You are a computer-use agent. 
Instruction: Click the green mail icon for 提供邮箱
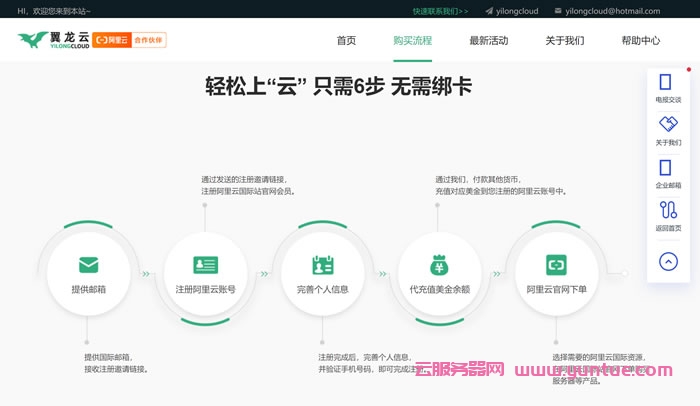coord(88,264)
